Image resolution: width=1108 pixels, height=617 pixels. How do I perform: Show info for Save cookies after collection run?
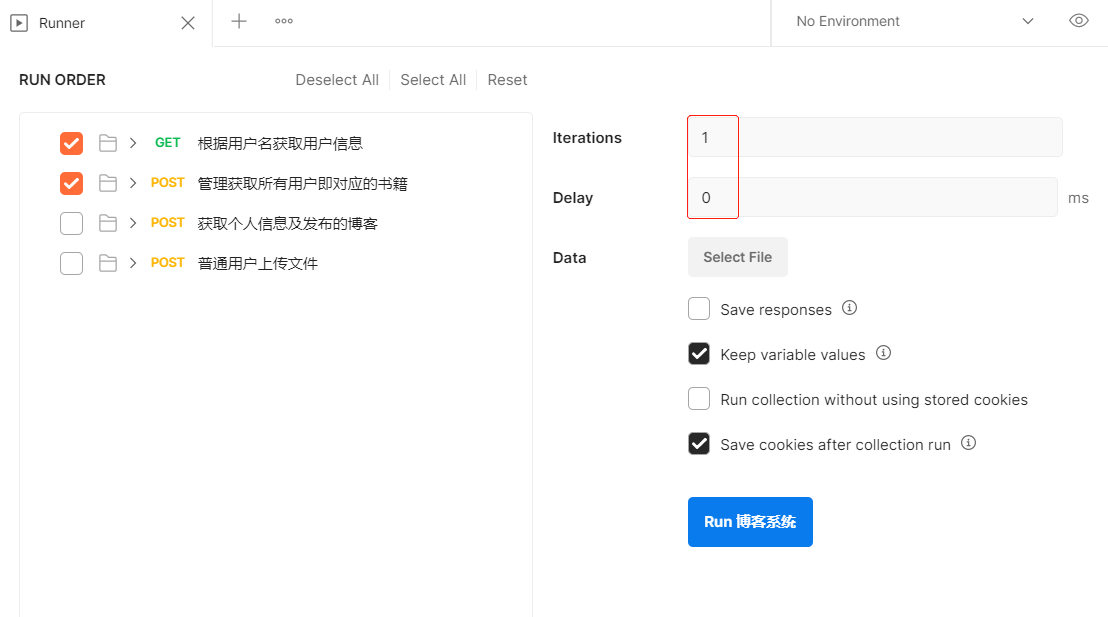(969, 442)
